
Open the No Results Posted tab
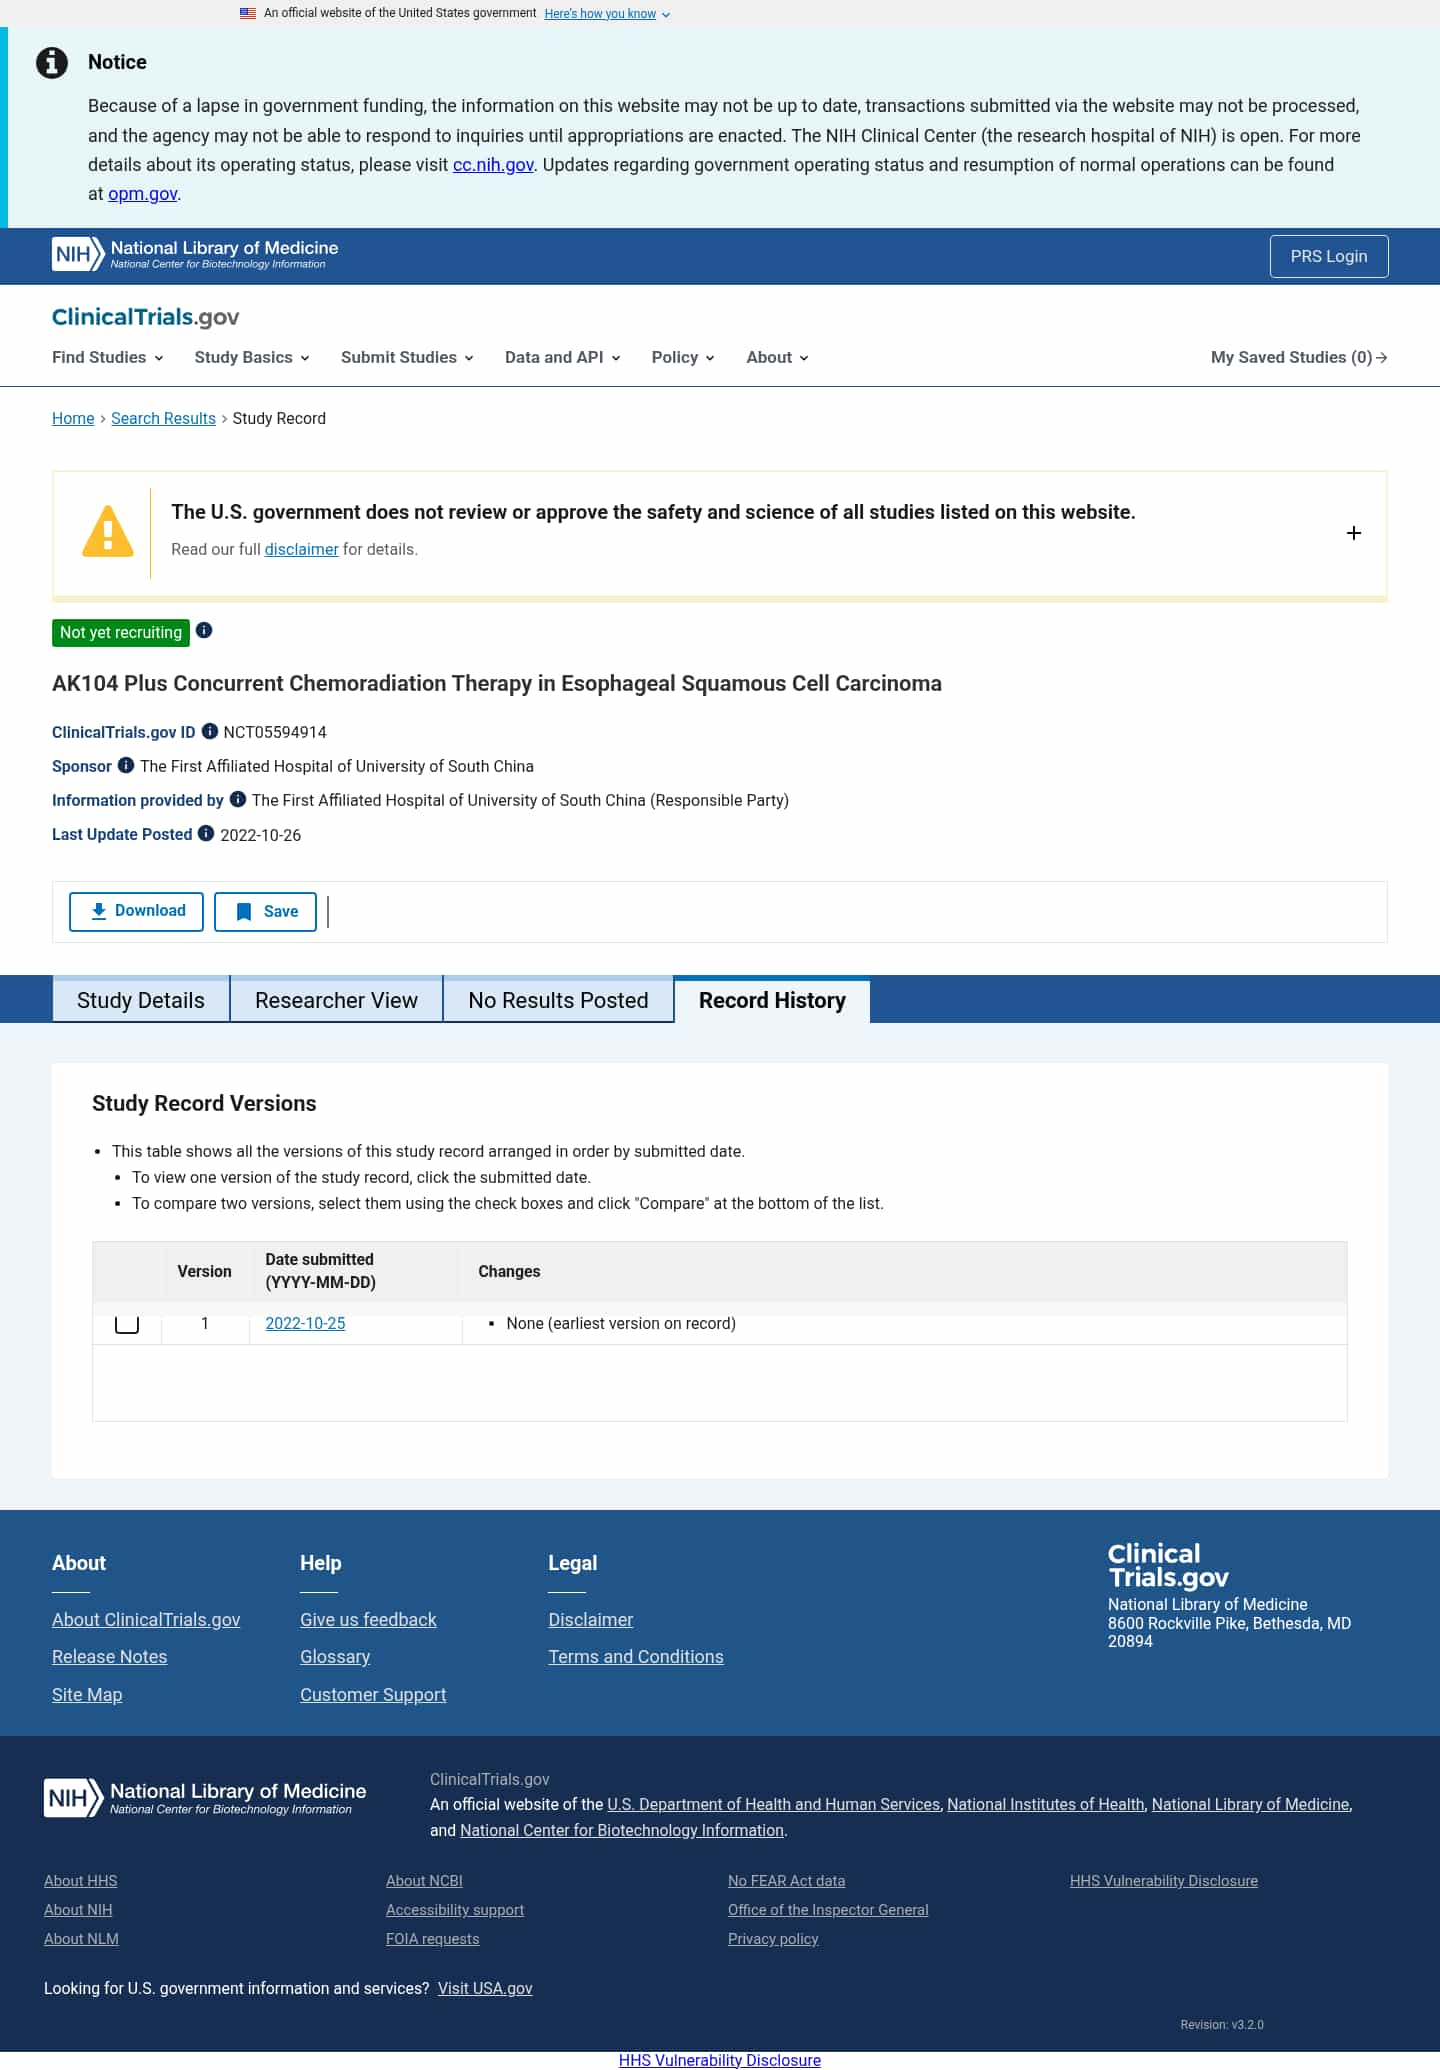pos(558,1000)
